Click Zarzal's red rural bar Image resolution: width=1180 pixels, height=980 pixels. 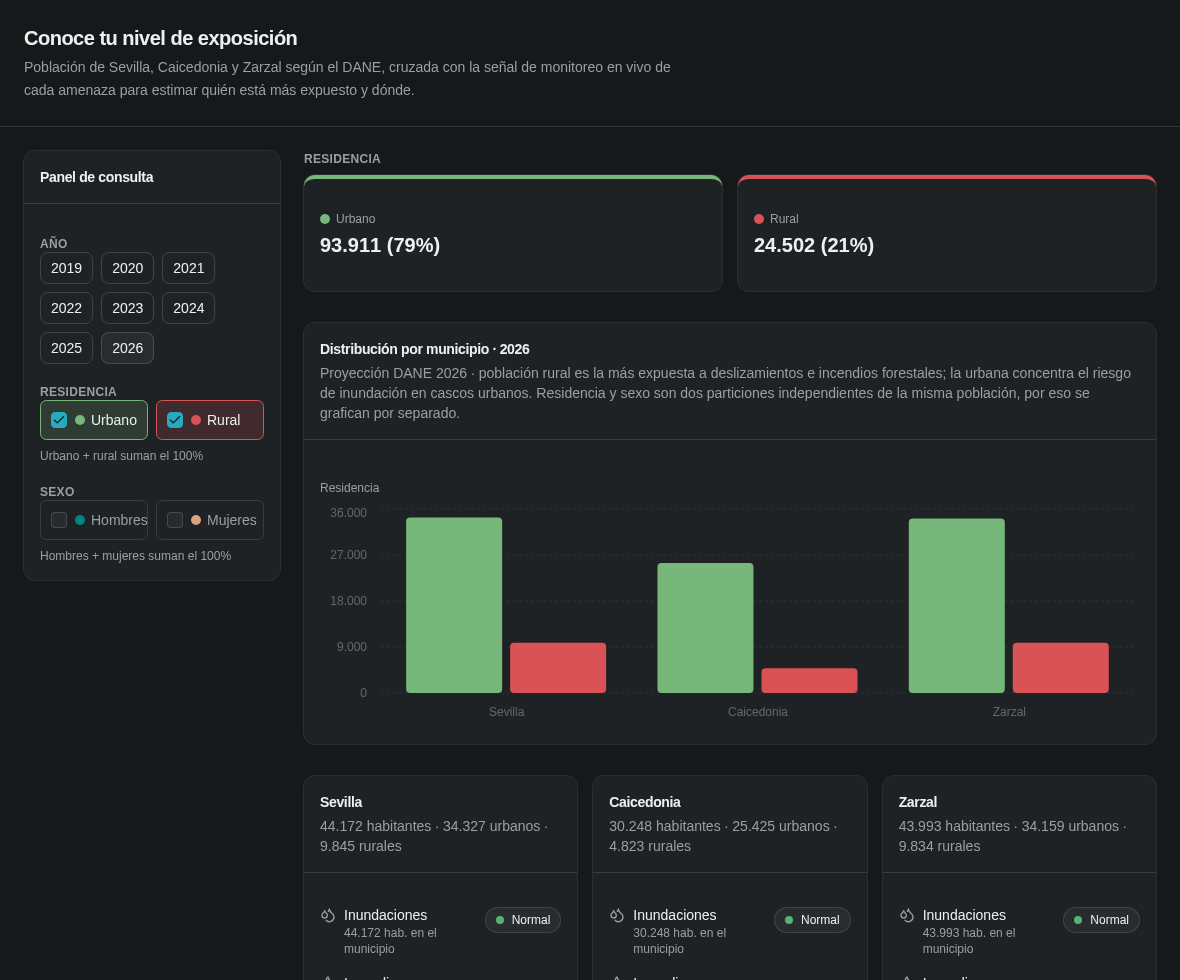pyautogui.click(x=1060, y=668)
